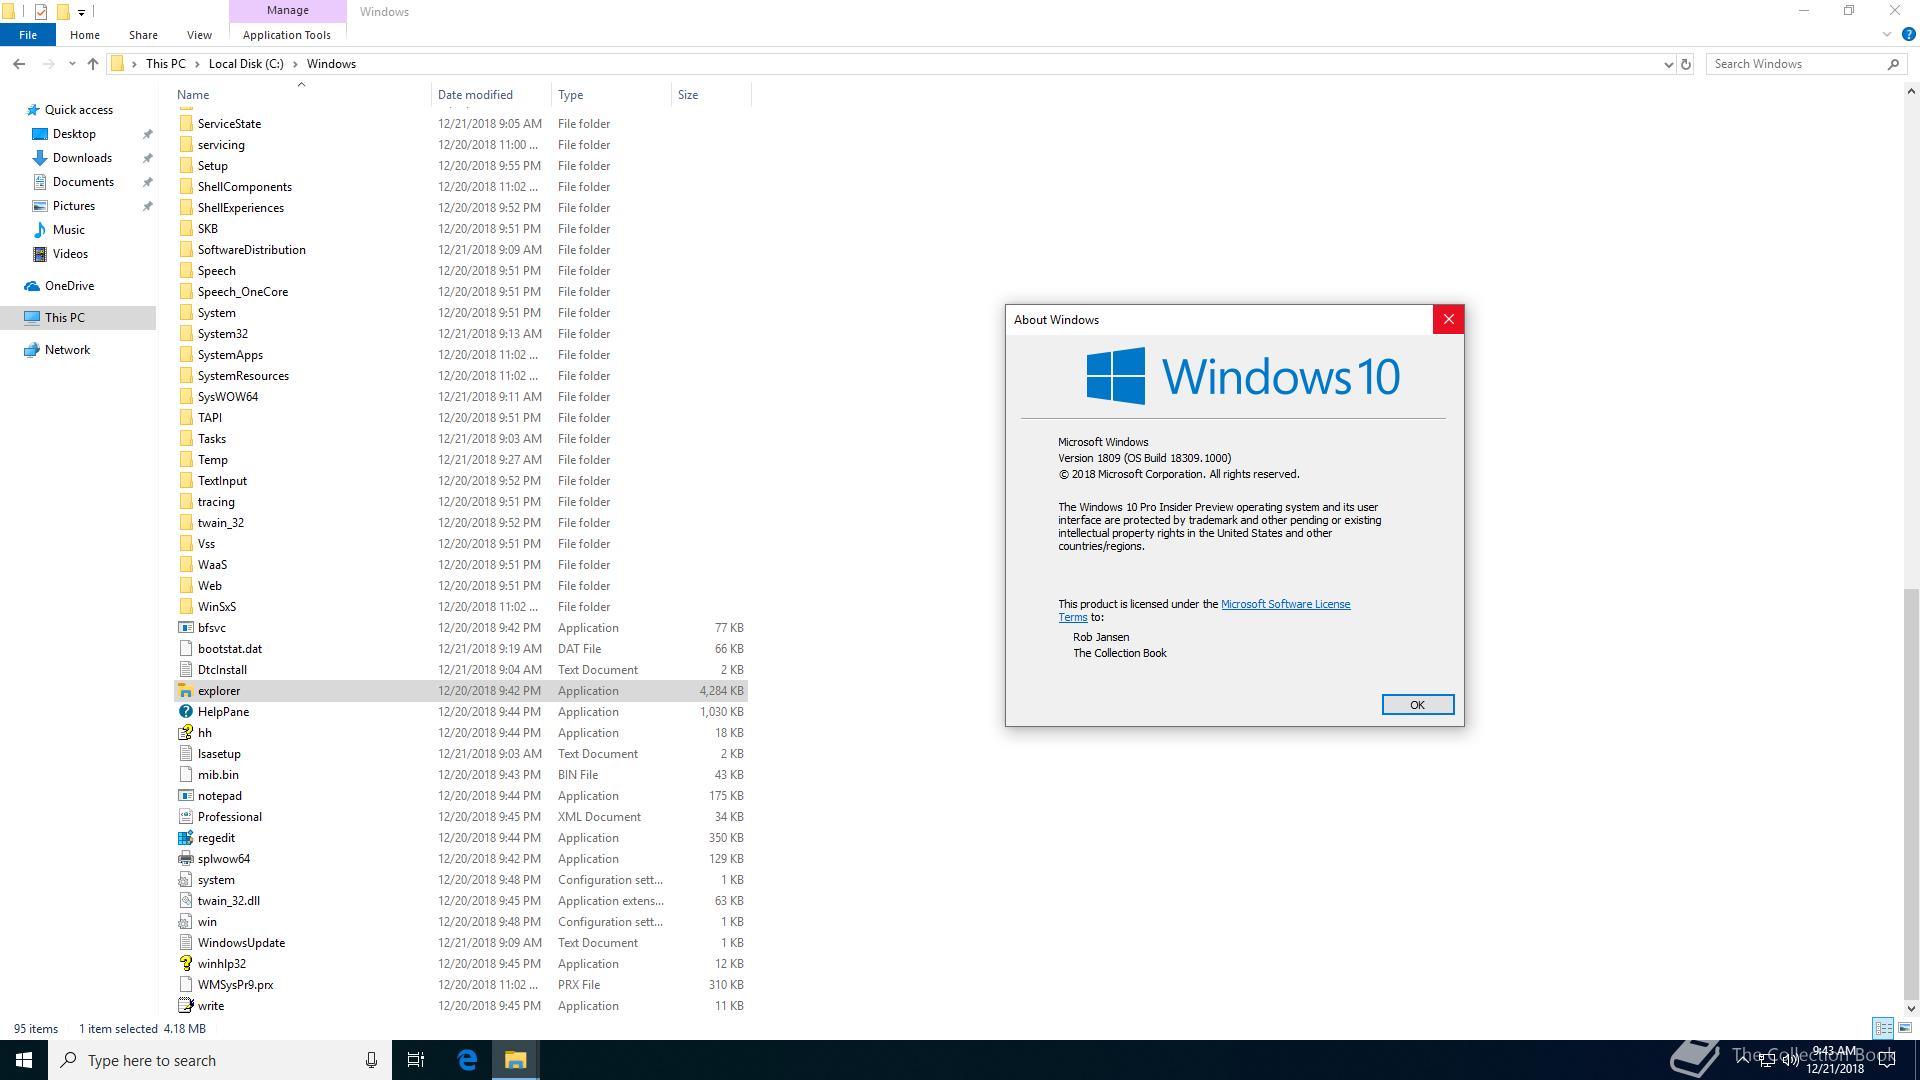Select Downloads in navigation pane
The width and height of the screenshot is (1920, 1080).
pos(82,158)
